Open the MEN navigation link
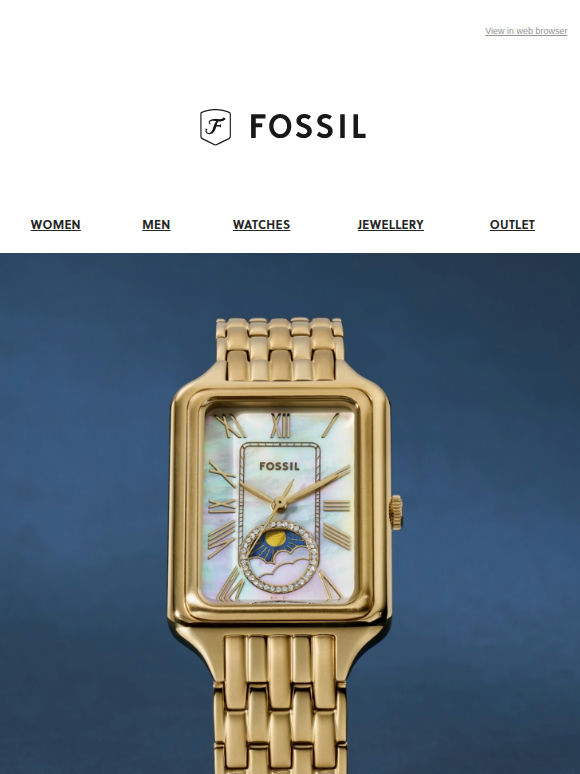Screen dimensions: 580x774 (156, 225)
